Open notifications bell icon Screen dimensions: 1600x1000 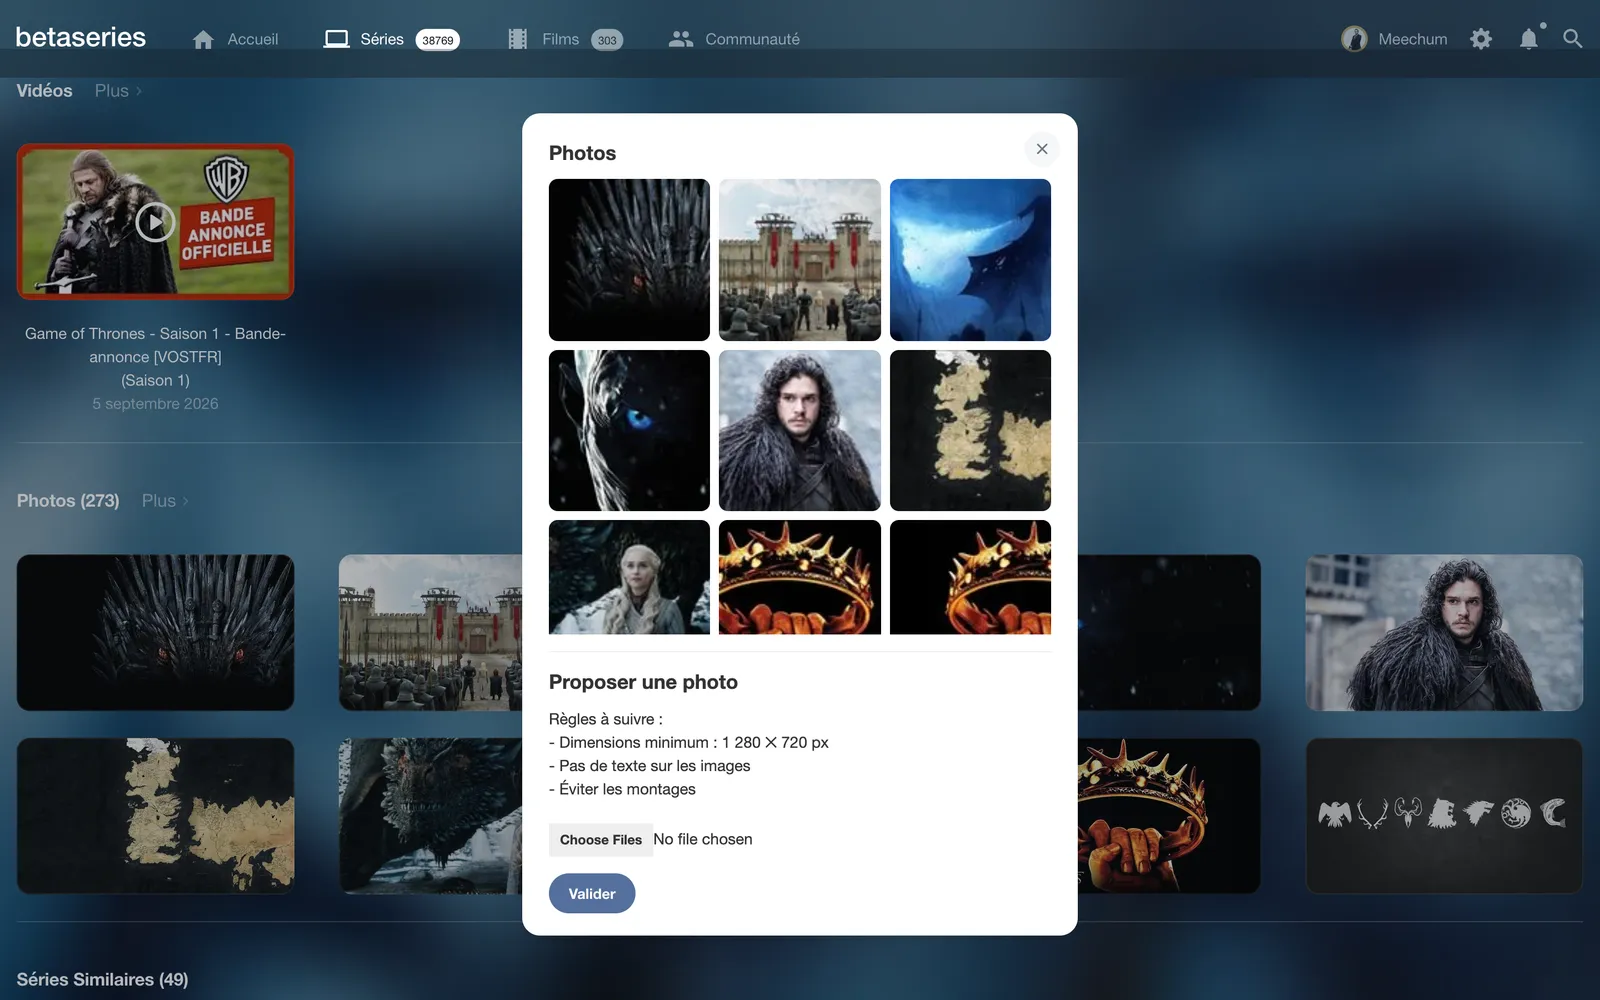tap(1529, 39)
